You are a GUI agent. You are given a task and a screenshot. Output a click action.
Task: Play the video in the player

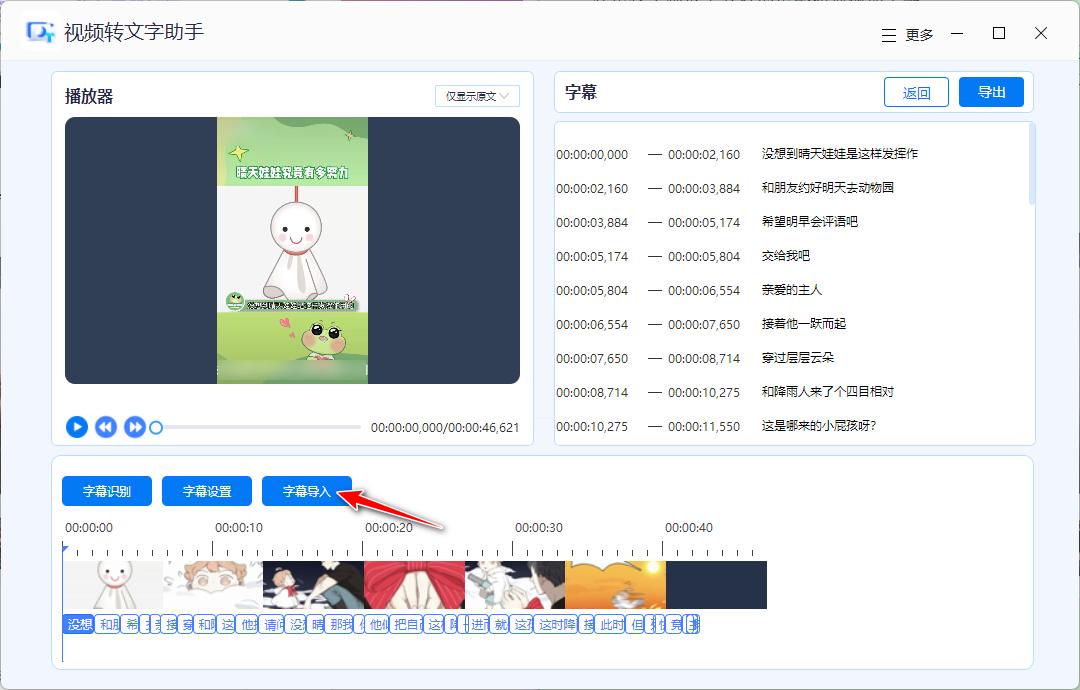tap(77, 426)
